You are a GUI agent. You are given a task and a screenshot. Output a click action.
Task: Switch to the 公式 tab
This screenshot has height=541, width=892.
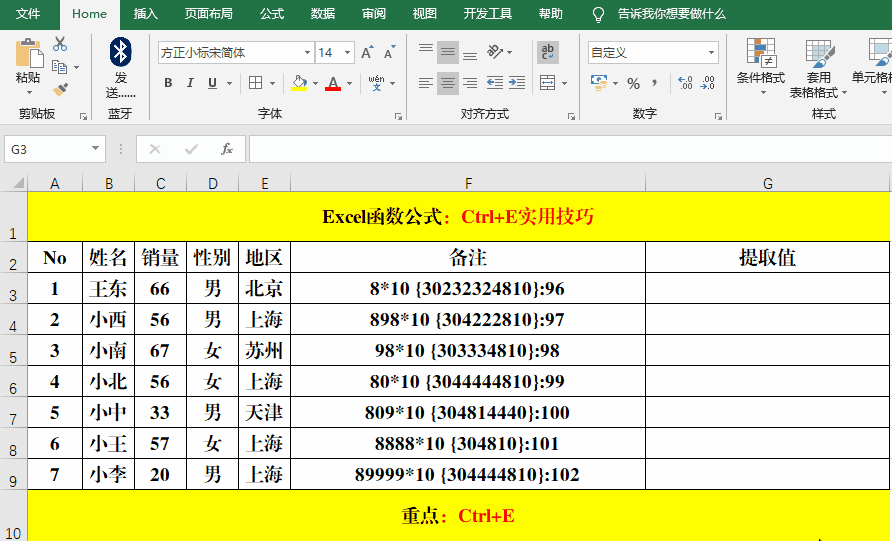[x=272, y=14]
